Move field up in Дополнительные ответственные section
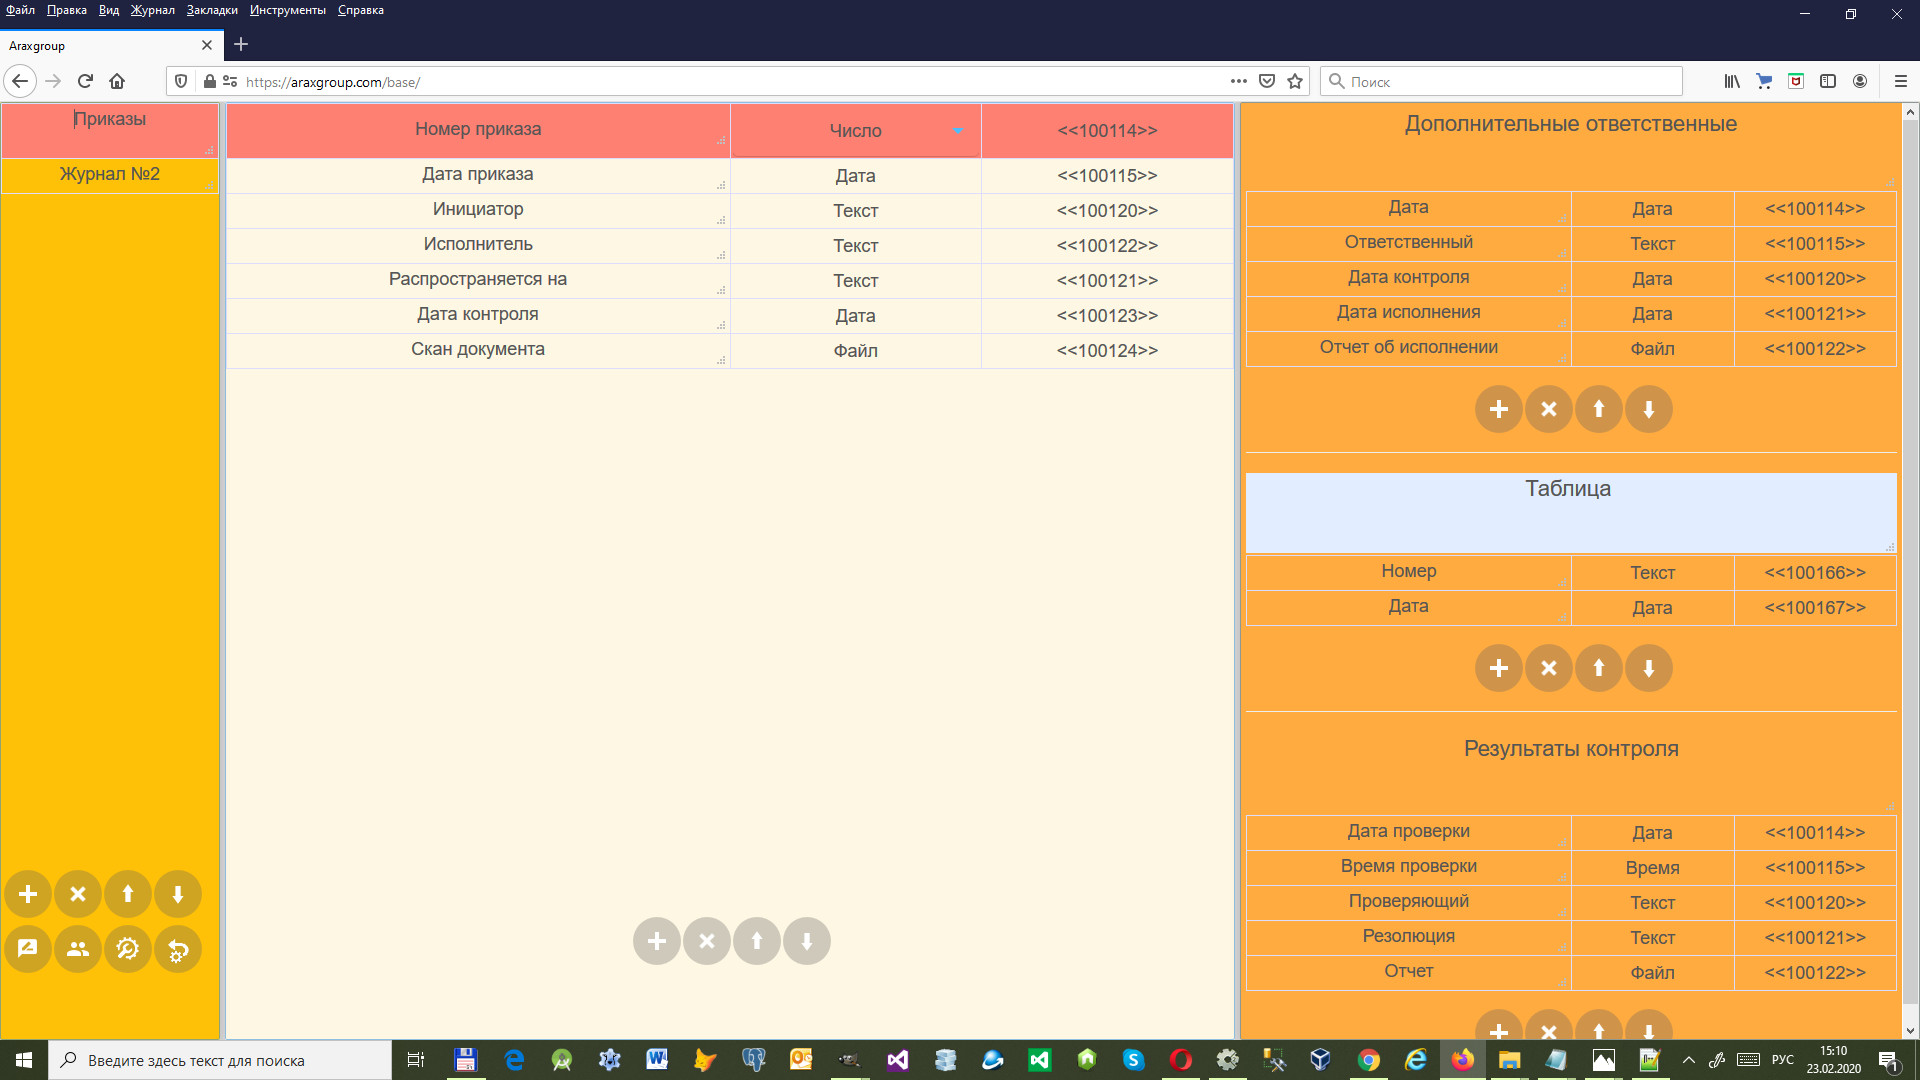The height and width of the screenshot is (1080, 1920). pos(1598,409)
